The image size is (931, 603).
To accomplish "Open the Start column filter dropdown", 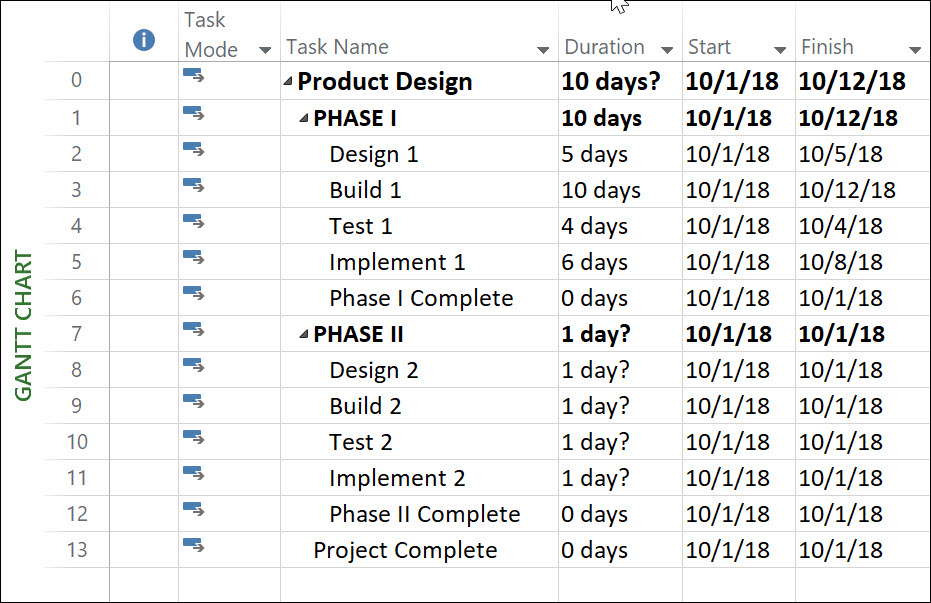I will click(x=780, y=50).
